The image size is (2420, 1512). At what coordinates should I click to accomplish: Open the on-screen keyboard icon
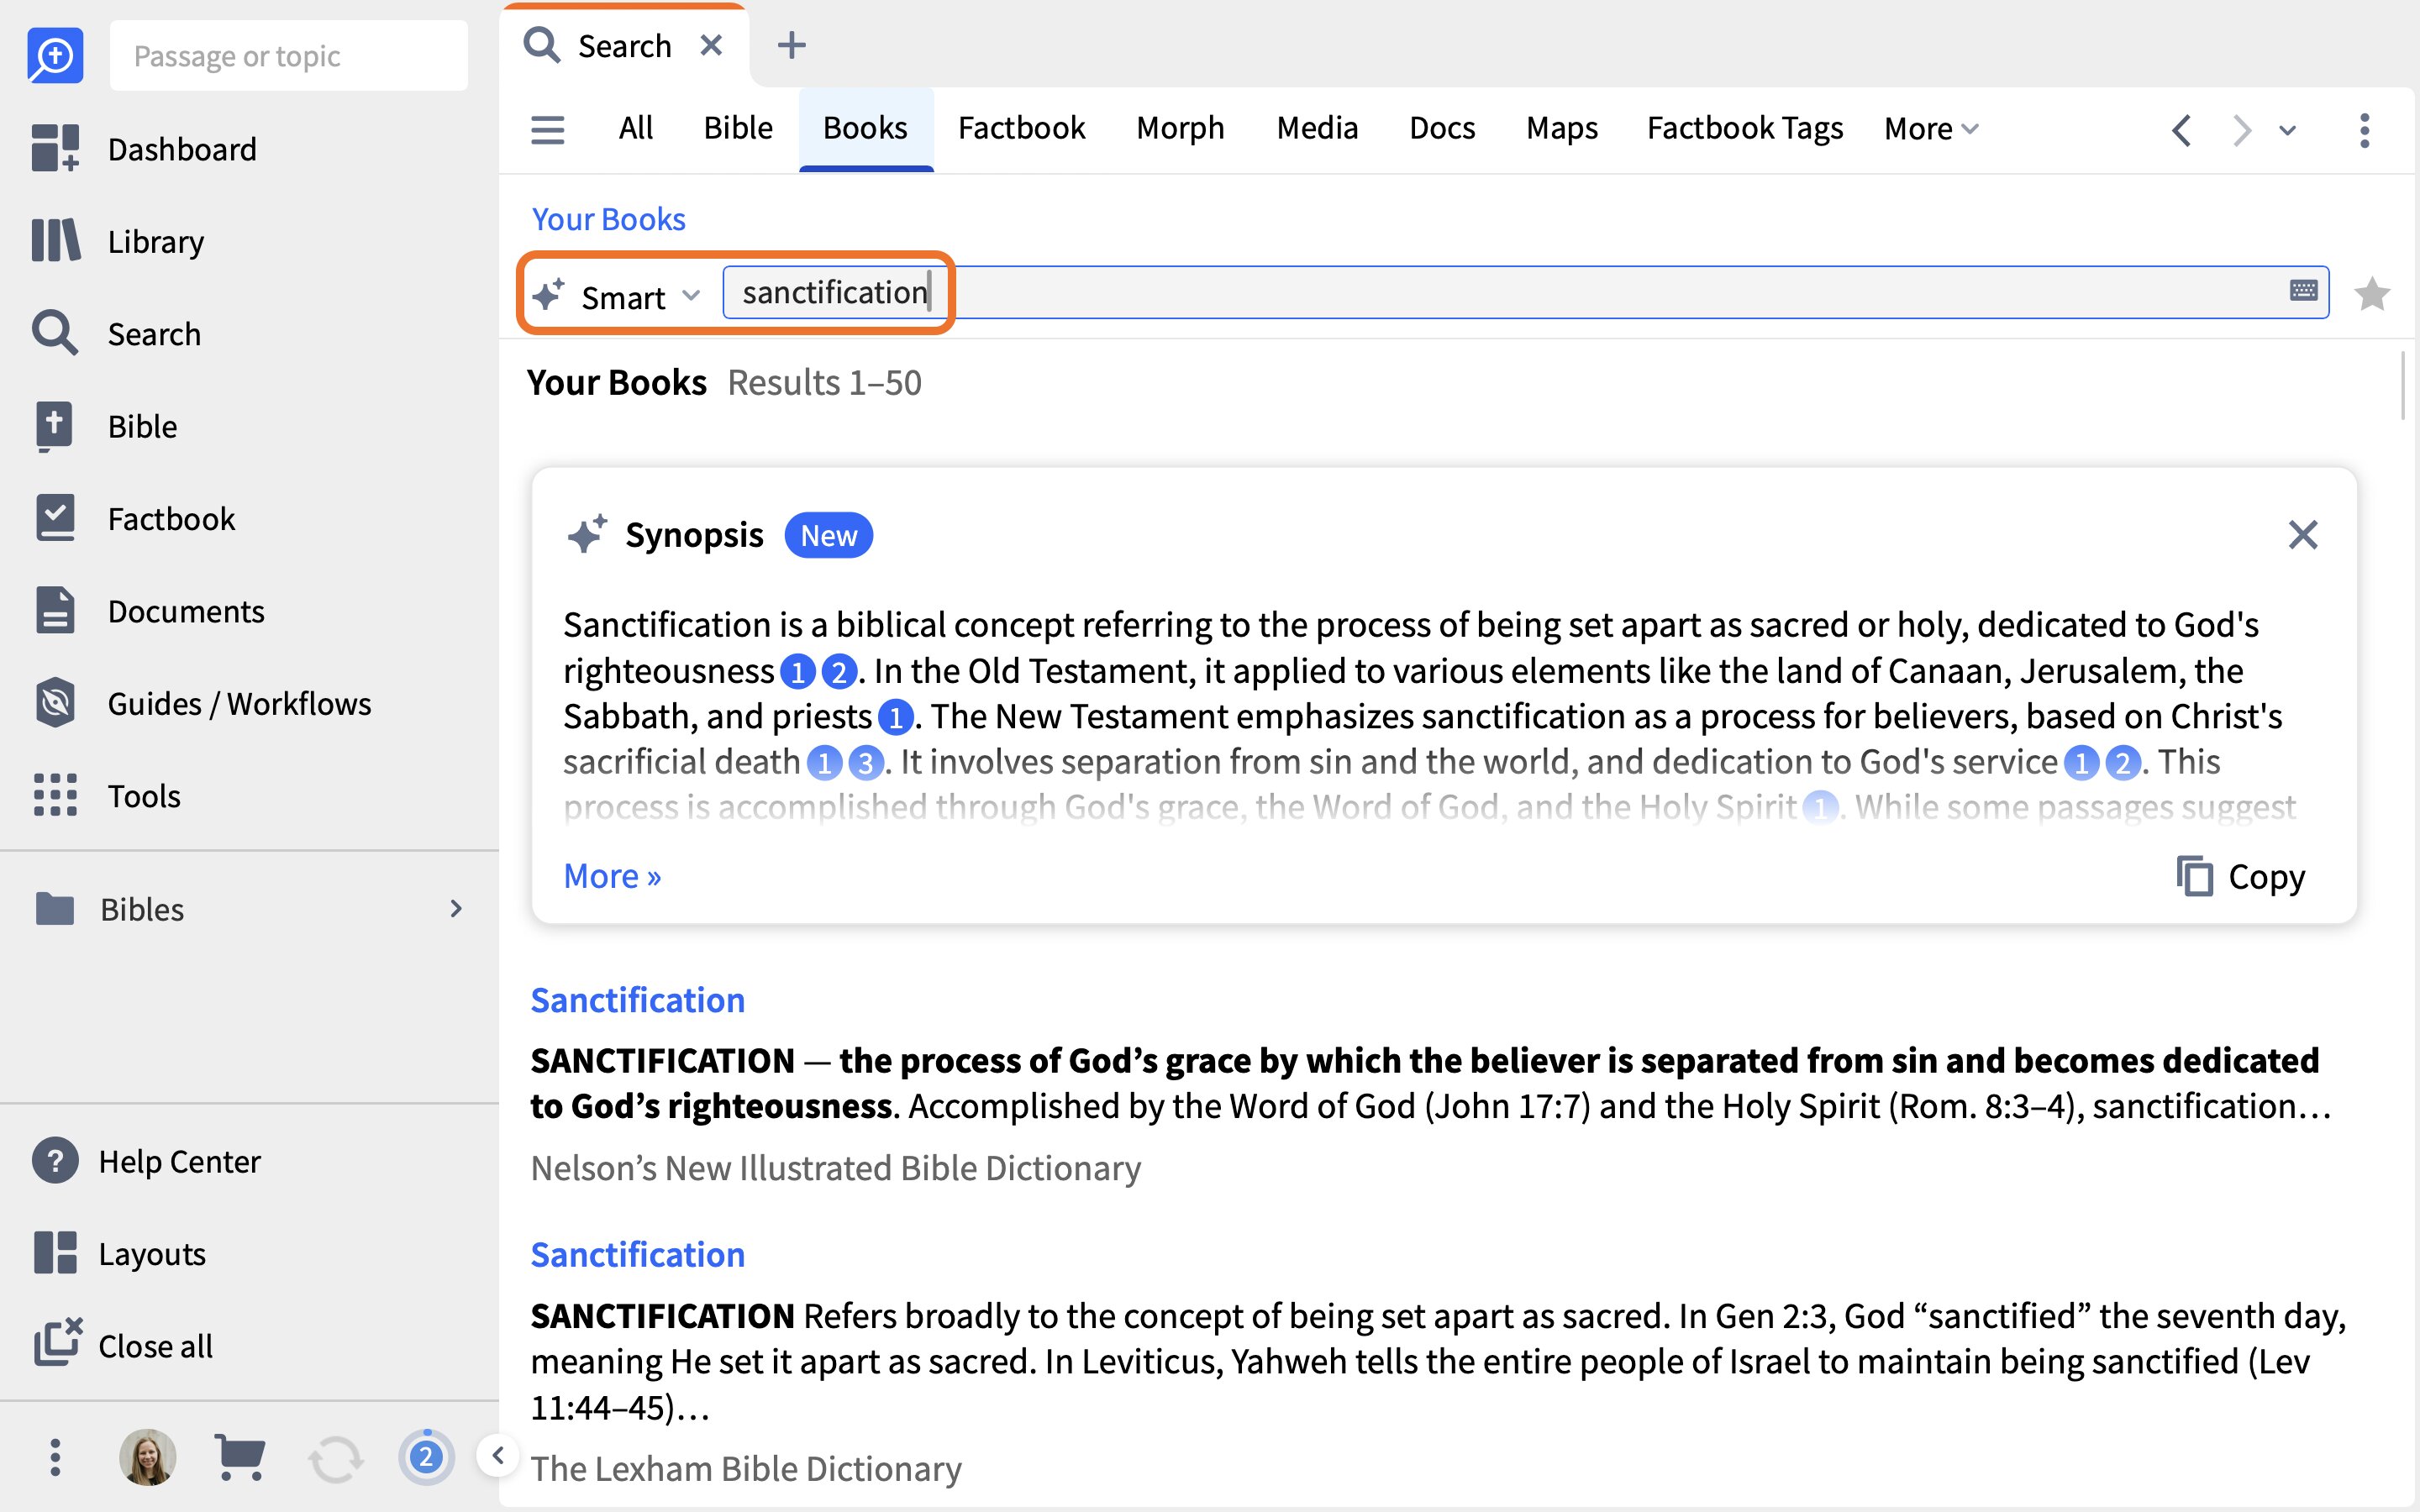click(x=2303, y=290)
